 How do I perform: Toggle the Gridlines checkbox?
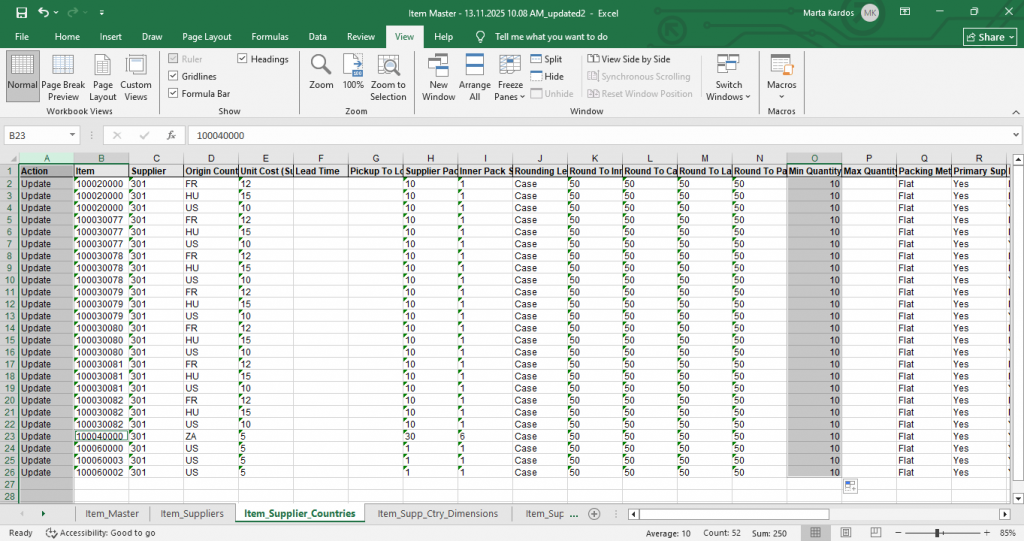click(173, 76)
